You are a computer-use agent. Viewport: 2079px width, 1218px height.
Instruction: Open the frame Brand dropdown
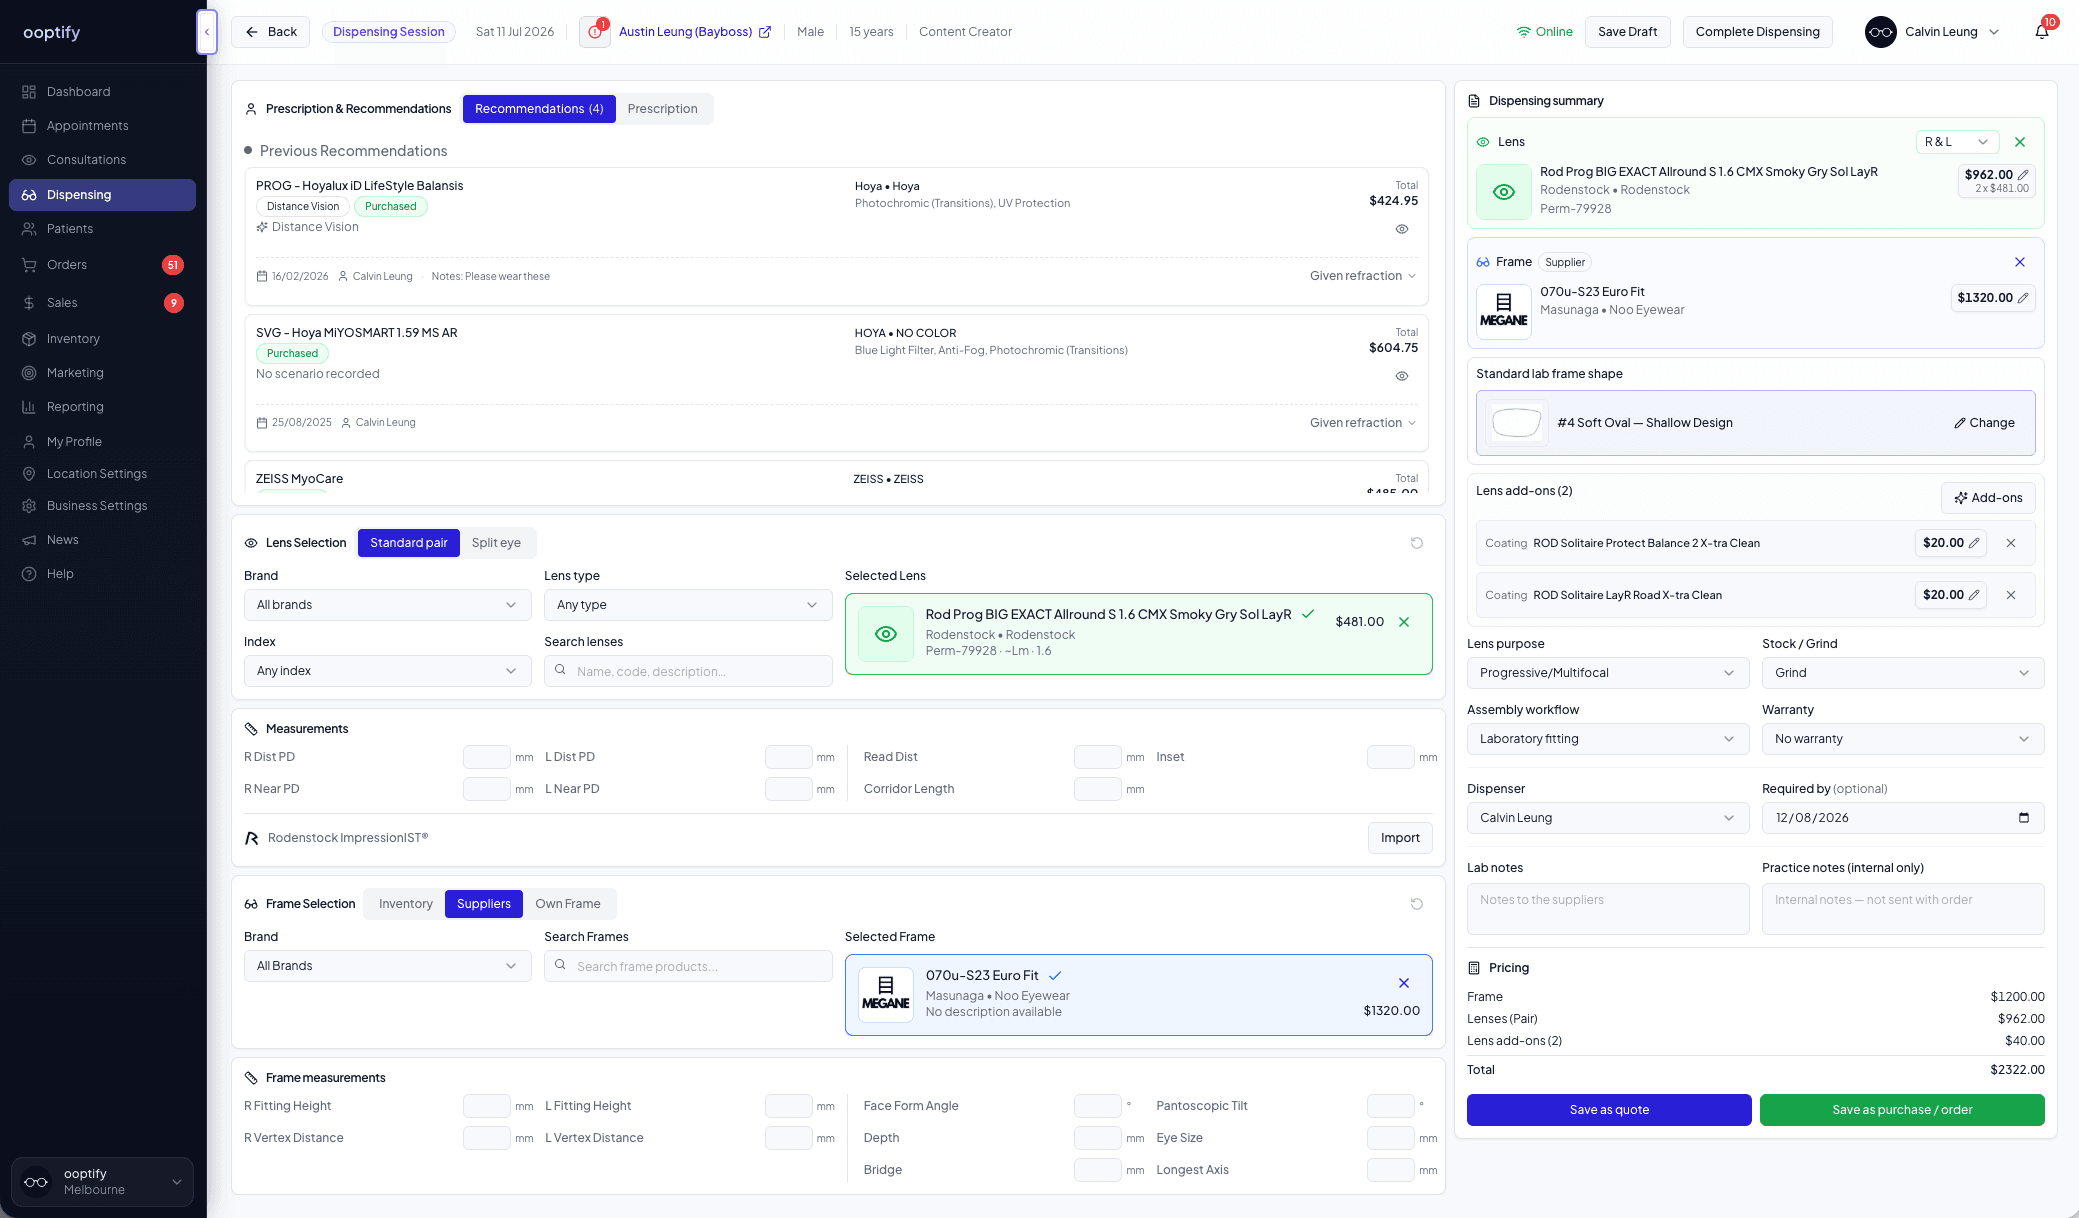387,966
